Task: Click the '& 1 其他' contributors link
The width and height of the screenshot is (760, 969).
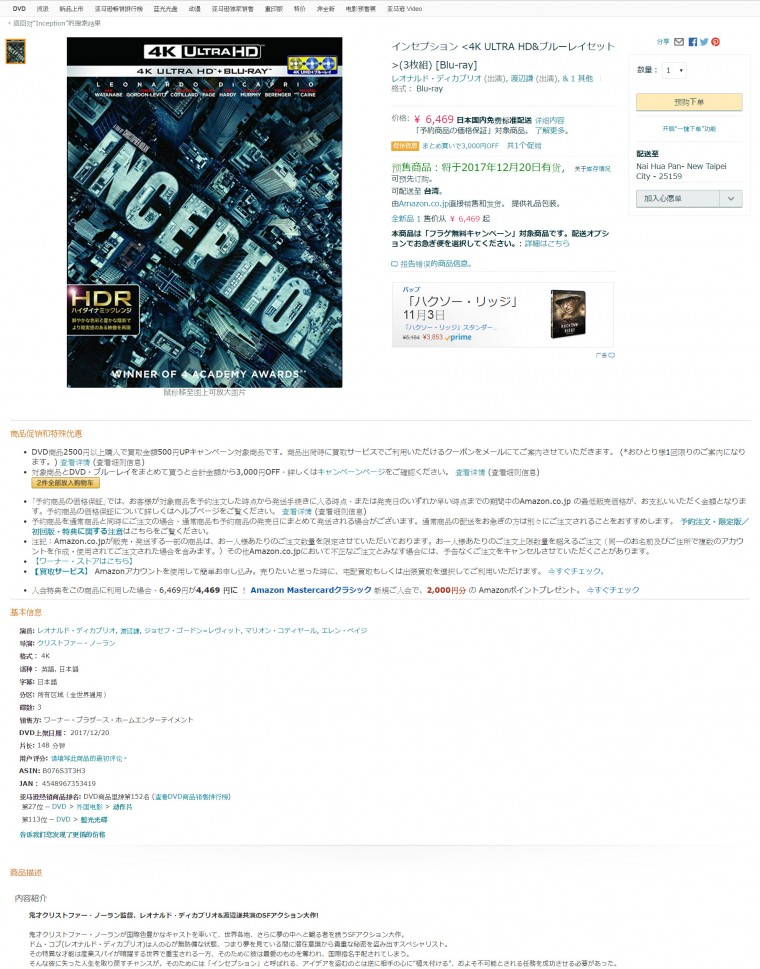Action: [578, 78]
